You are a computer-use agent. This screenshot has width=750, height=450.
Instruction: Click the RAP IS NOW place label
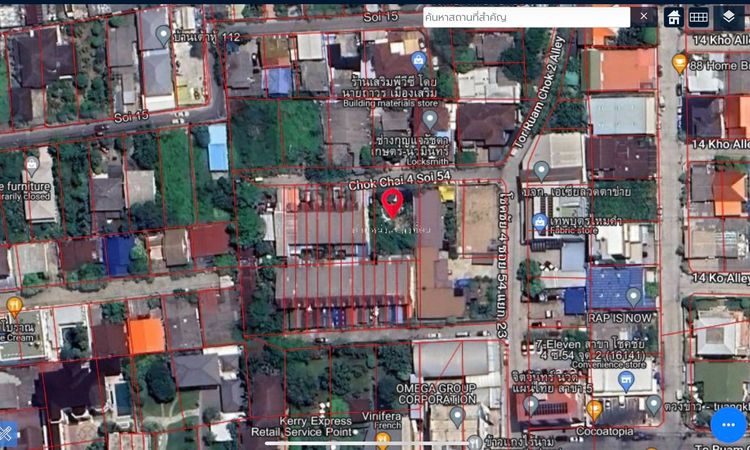click(620, 318)
